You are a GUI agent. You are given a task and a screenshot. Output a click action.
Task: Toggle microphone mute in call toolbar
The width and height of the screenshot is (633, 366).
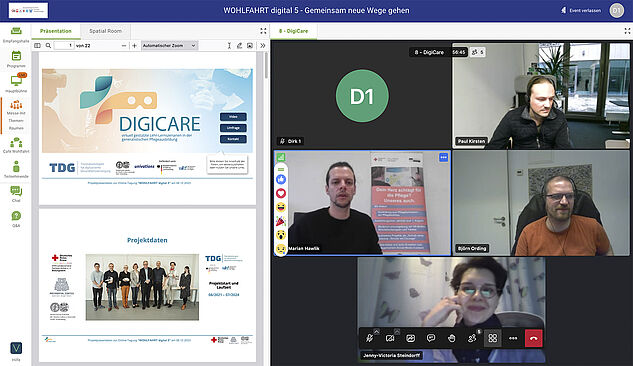369,338
